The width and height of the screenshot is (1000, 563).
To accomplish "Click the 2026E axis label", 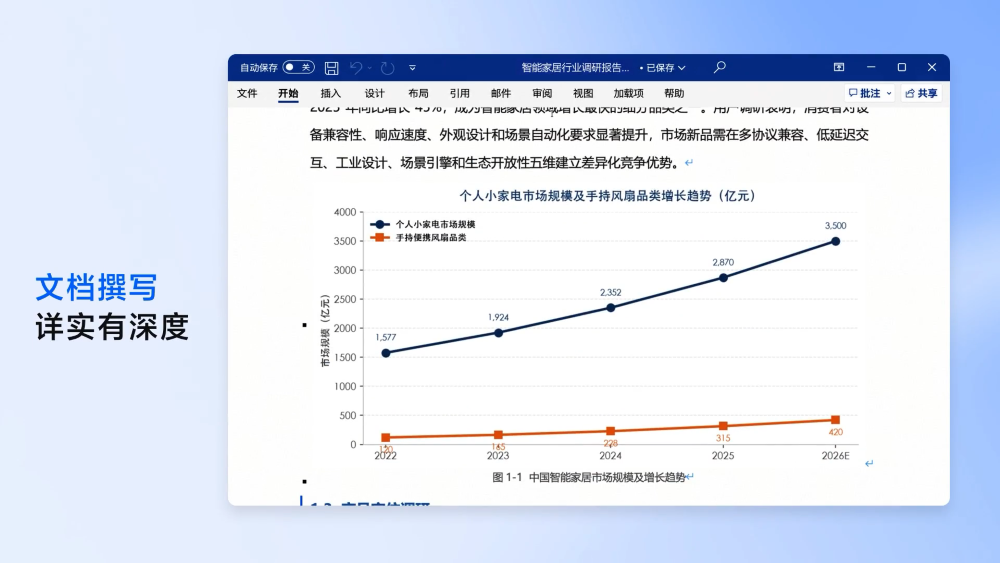I will pos(835,455).
